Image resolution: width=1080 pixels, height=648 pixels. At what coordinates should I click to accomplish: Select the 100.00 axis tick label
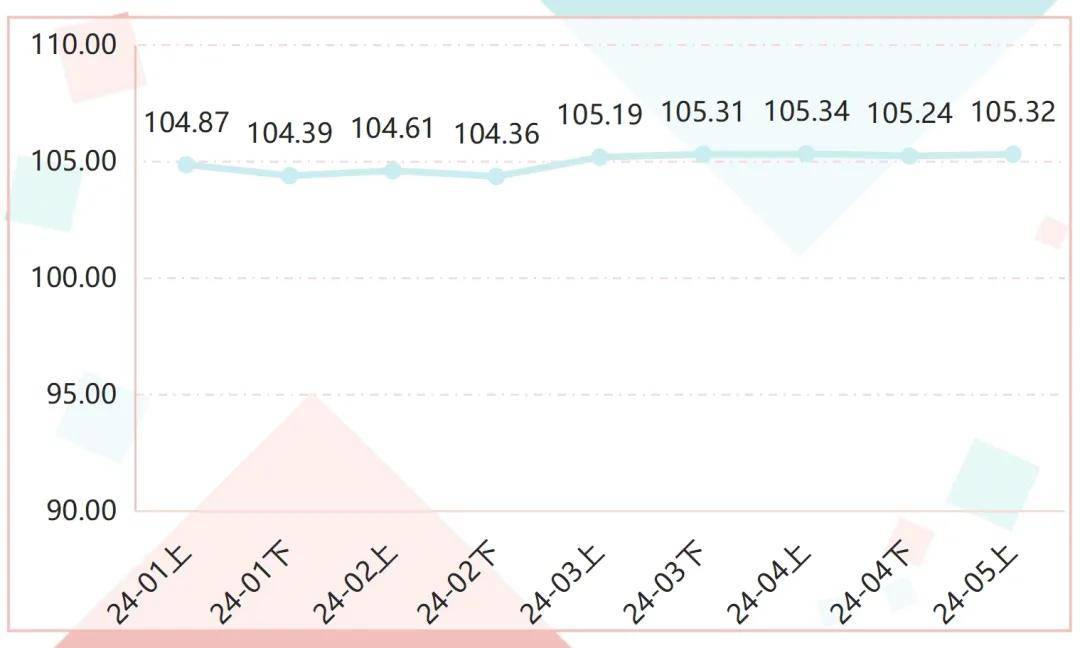74,278
